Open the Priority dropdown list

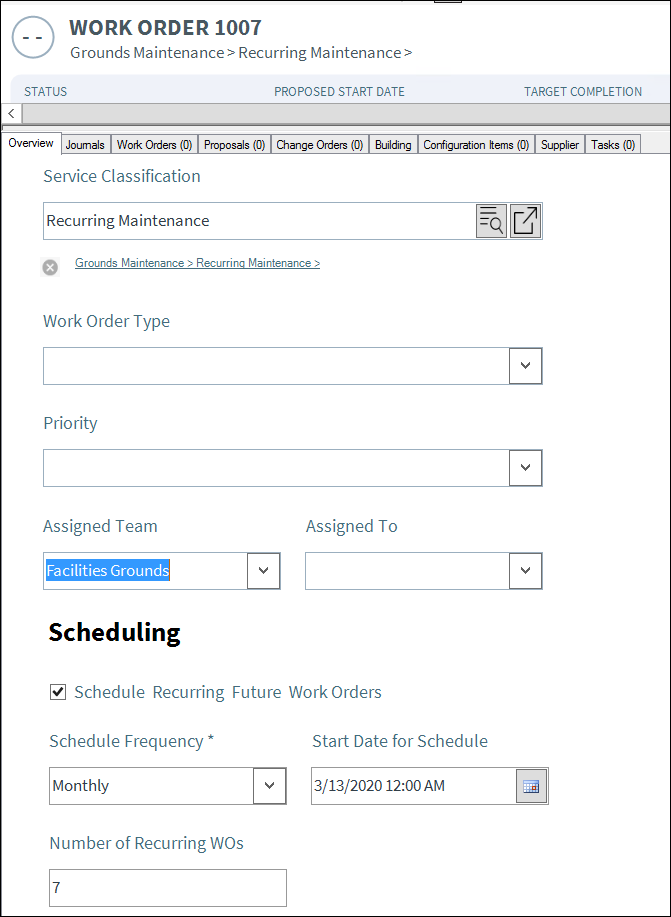click(525, 468)
